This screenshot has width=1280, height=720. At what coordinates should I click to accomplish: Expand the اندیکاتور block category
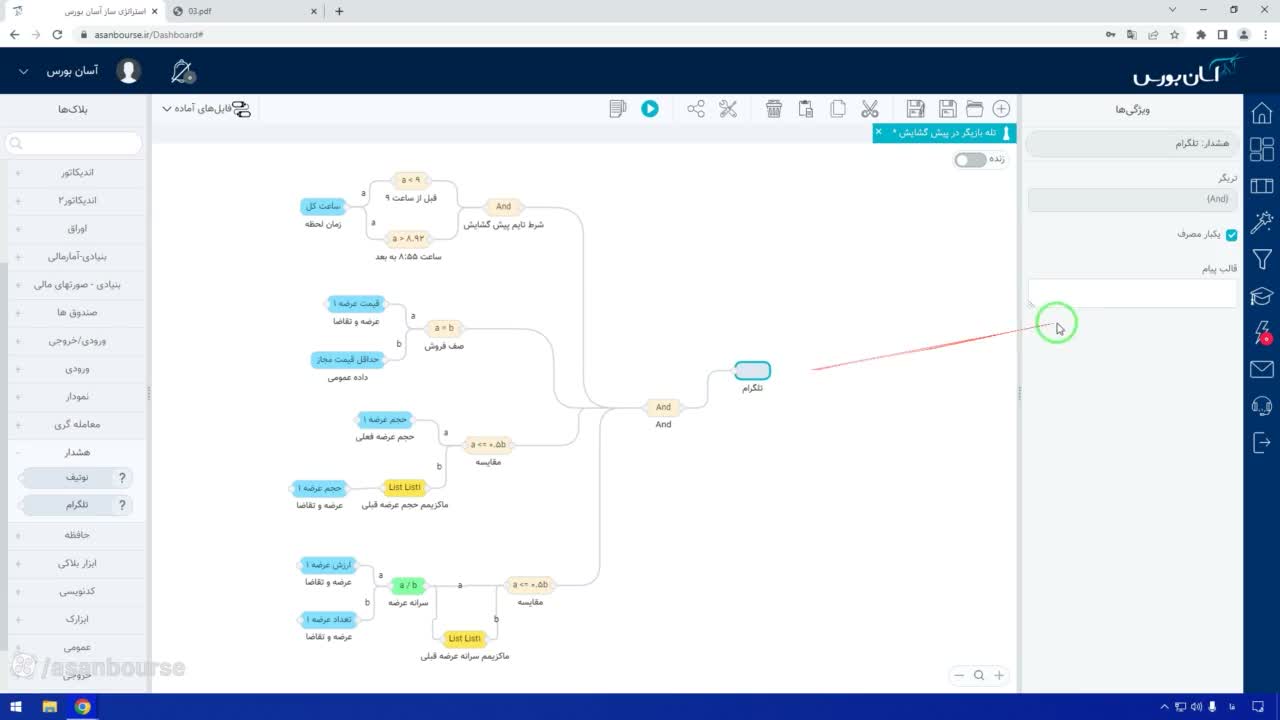77,172
